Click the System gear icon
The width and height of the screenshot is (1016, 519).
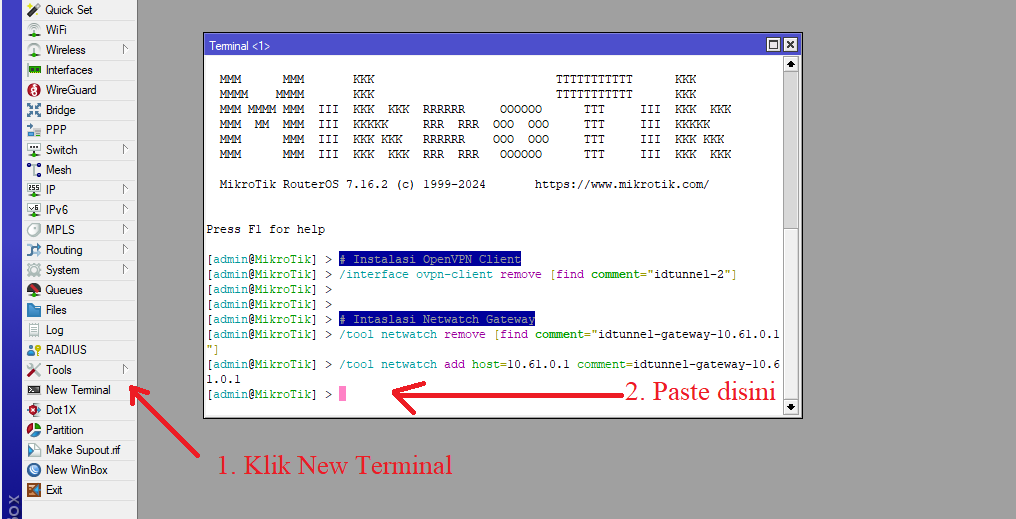pyautogui.click(x=34, y=270)
